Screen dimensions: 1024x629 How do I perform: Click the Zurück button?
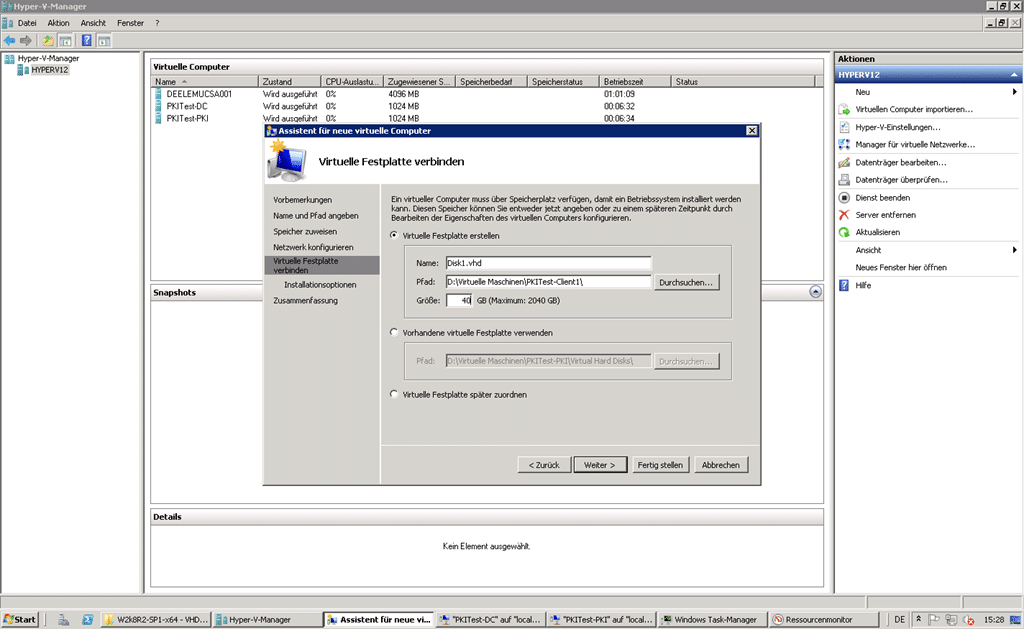(x=544, y=465)
